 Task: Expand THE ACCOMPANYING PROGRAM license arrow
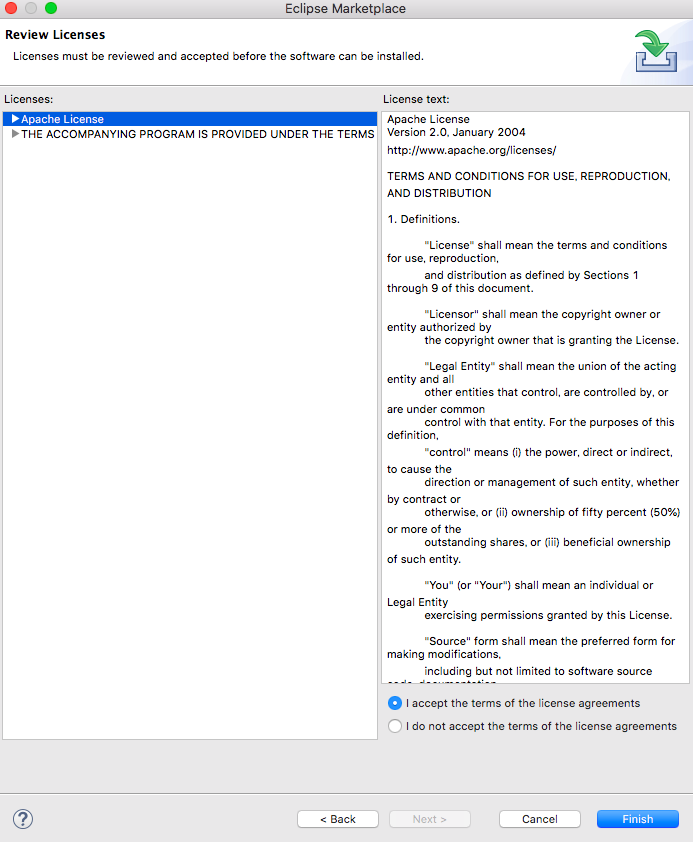(x=16, y=134)
